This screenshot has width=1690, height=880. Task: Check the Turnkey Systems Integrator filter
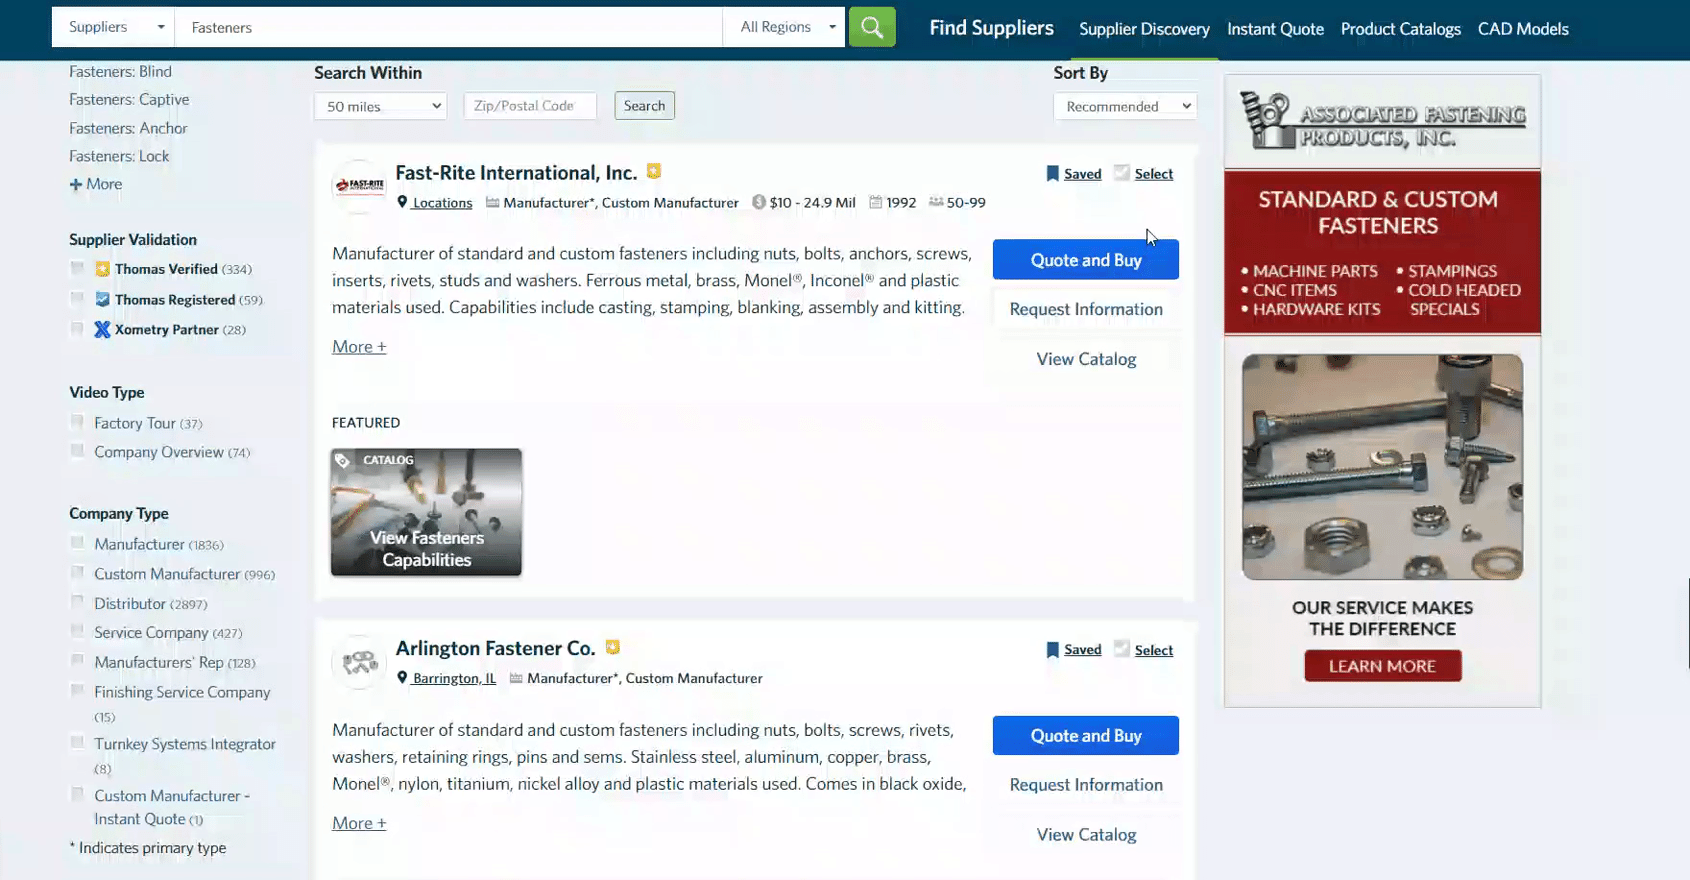[x=77, y=743]
